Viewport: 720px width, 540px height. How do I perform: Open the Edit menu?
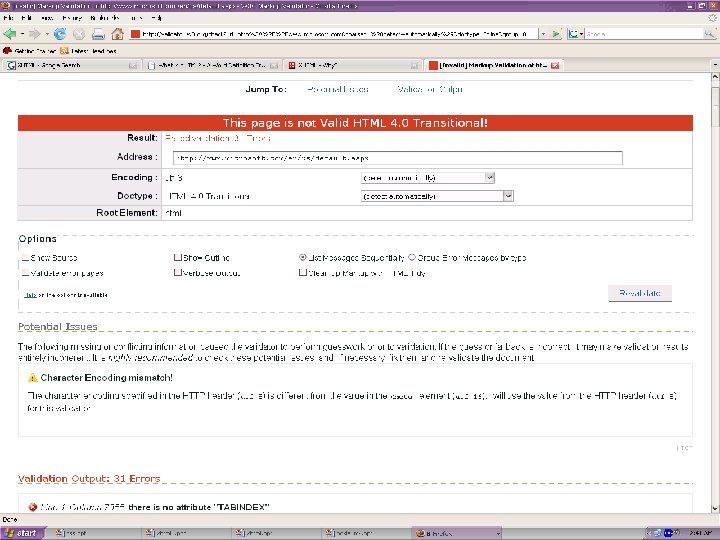pyautogui.click(x=26, y=18)
